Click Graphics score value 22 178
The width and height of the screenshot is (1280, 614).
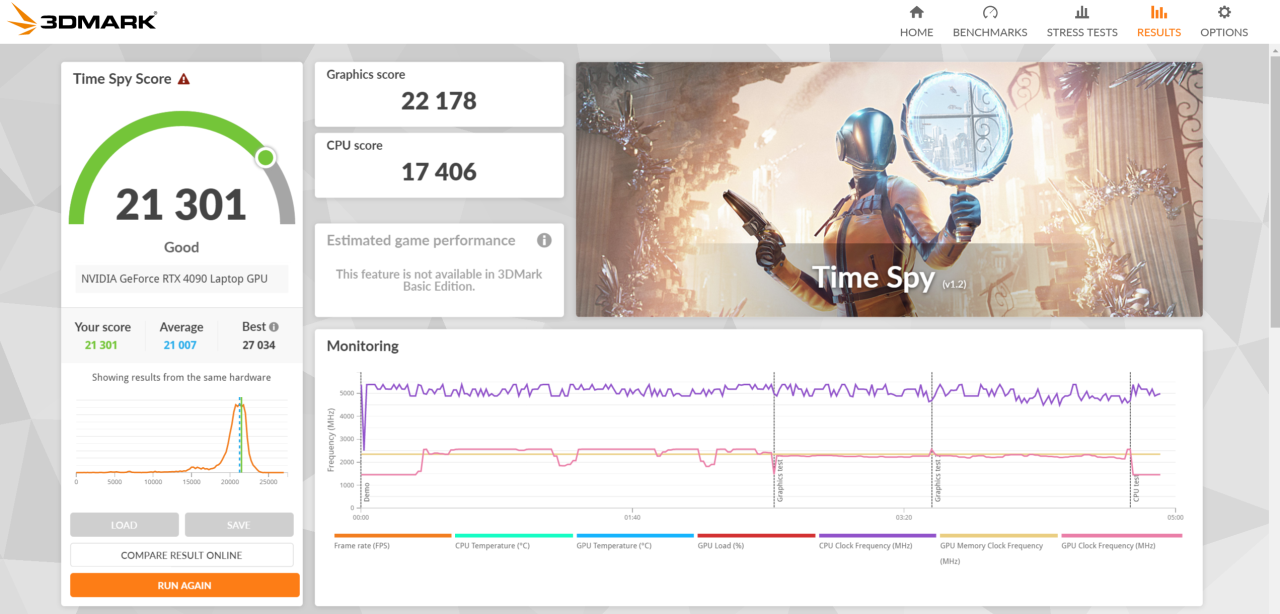(x=439, y=101)
